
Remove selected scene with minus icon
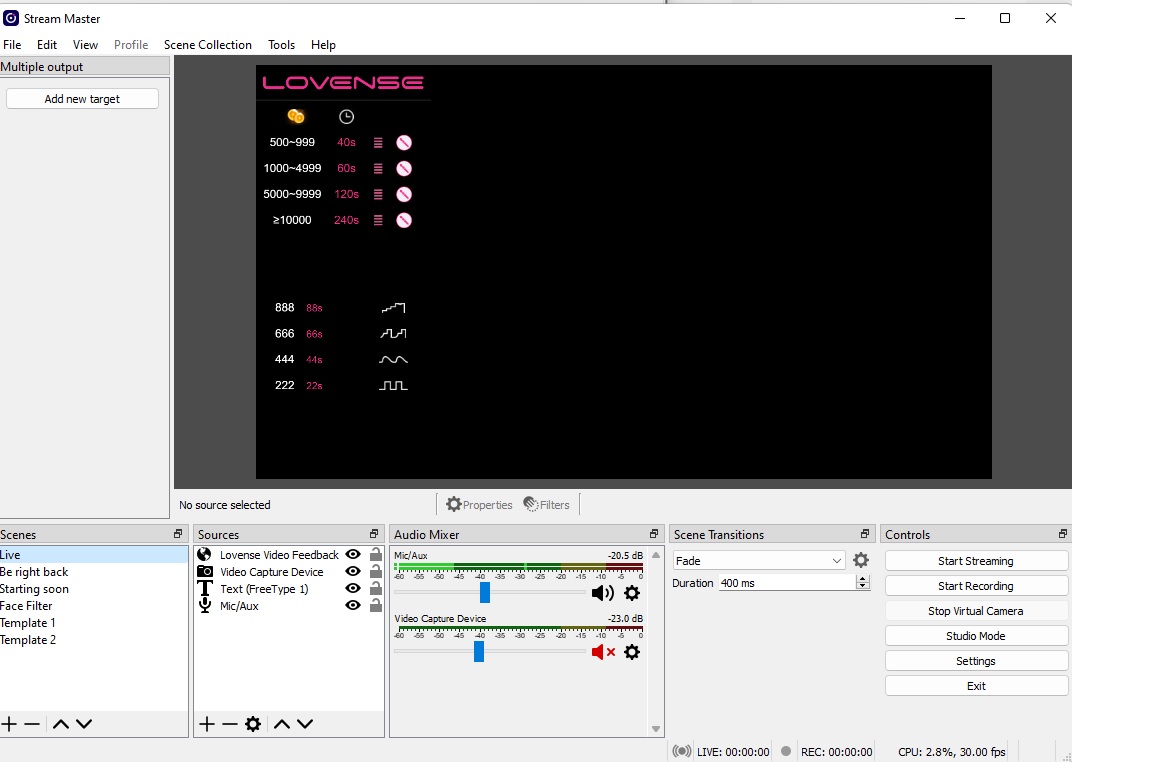pos(32,724)
